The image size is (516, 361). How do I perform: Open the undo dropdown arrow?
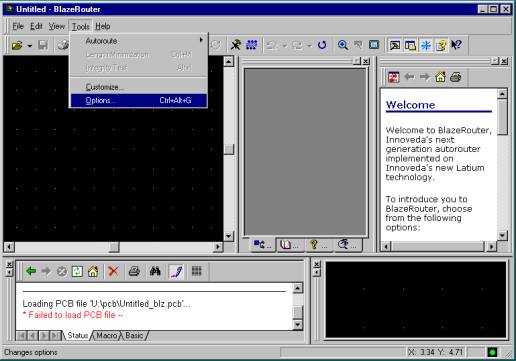click(284, 45)
